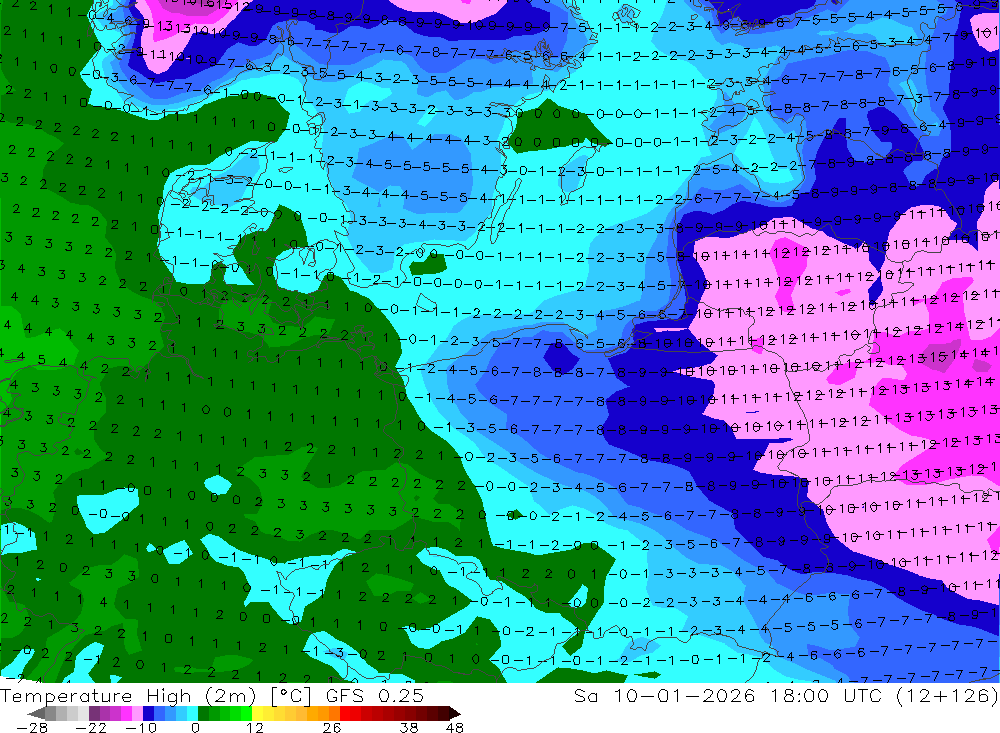Click the '0' legend value
The width and height of the screenshot is (1000, 733).
pos(195,728)
